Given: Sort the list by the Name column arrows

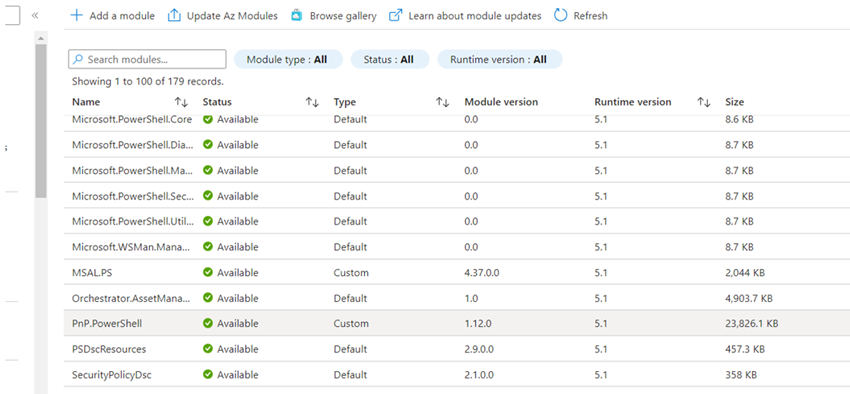Looking at the screenshot, I should coord(181,102).
